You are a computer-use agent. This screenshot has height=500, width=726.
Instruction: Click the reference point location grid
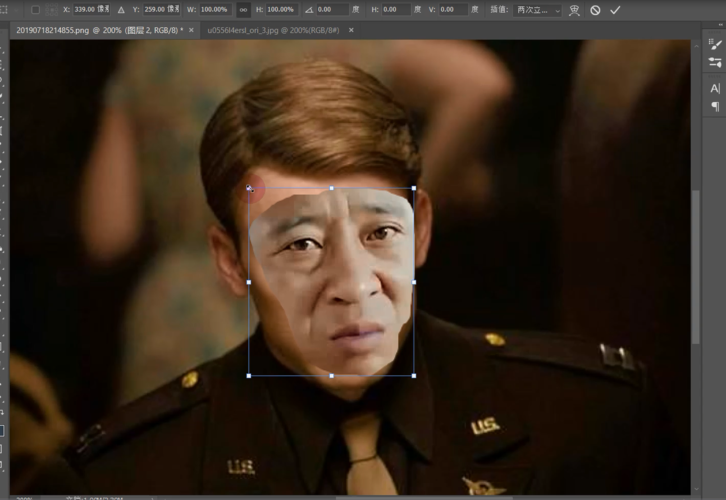click(x=51, y=10)
